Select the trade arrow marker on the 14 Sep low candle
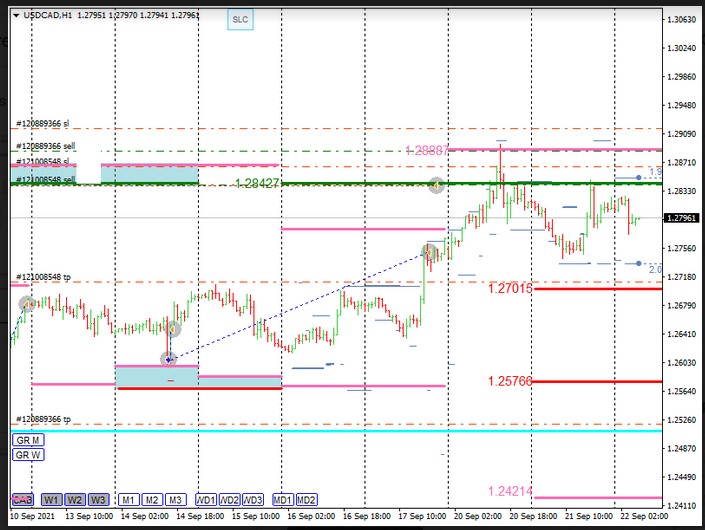Screen dimensions: 705x530 point(173,330)
